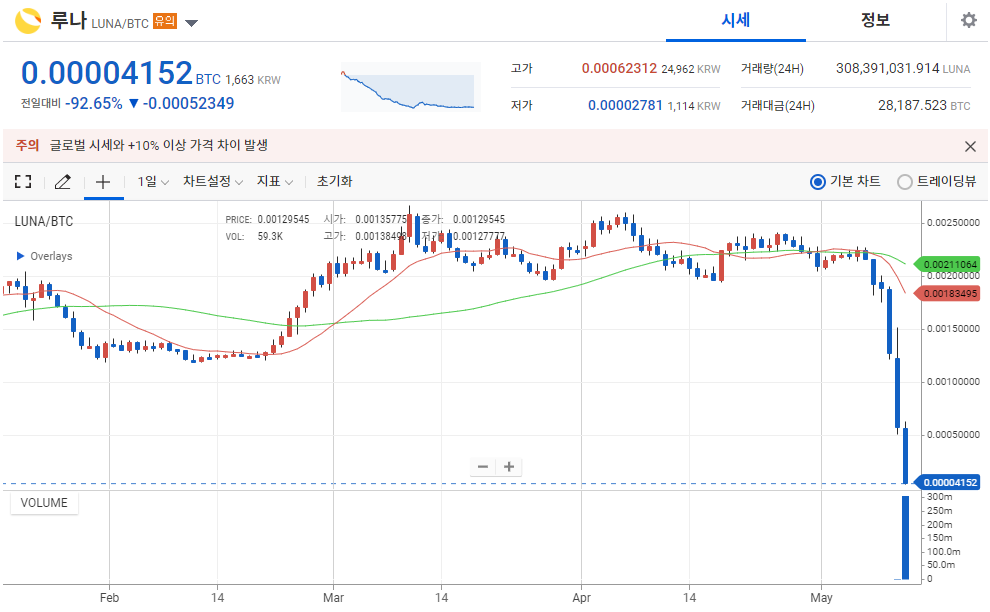Viewport: 990px width, 612px height.
Task: Open the 1일 interval dropdown
Action: (x=153, y=182)
